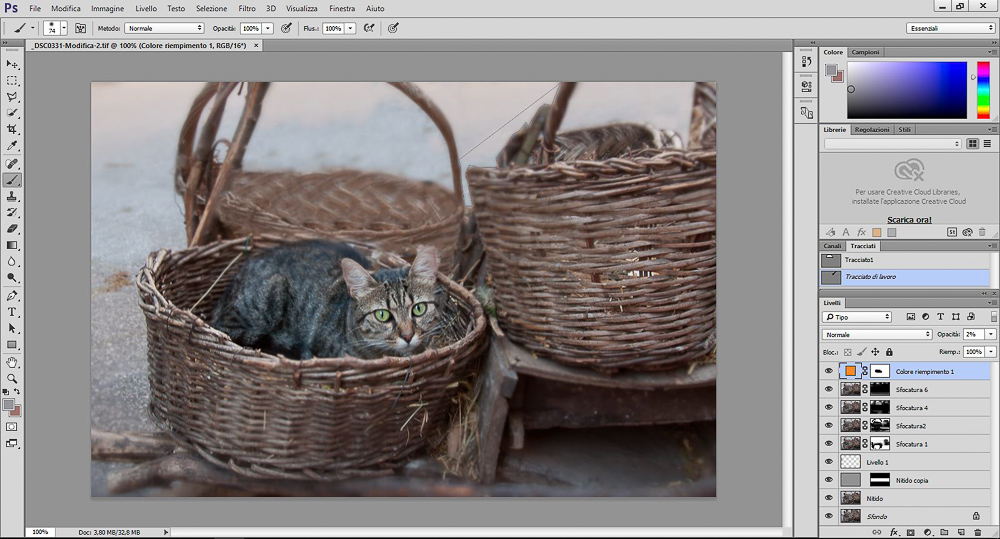Change the screen mode

[x=12, y=443]
